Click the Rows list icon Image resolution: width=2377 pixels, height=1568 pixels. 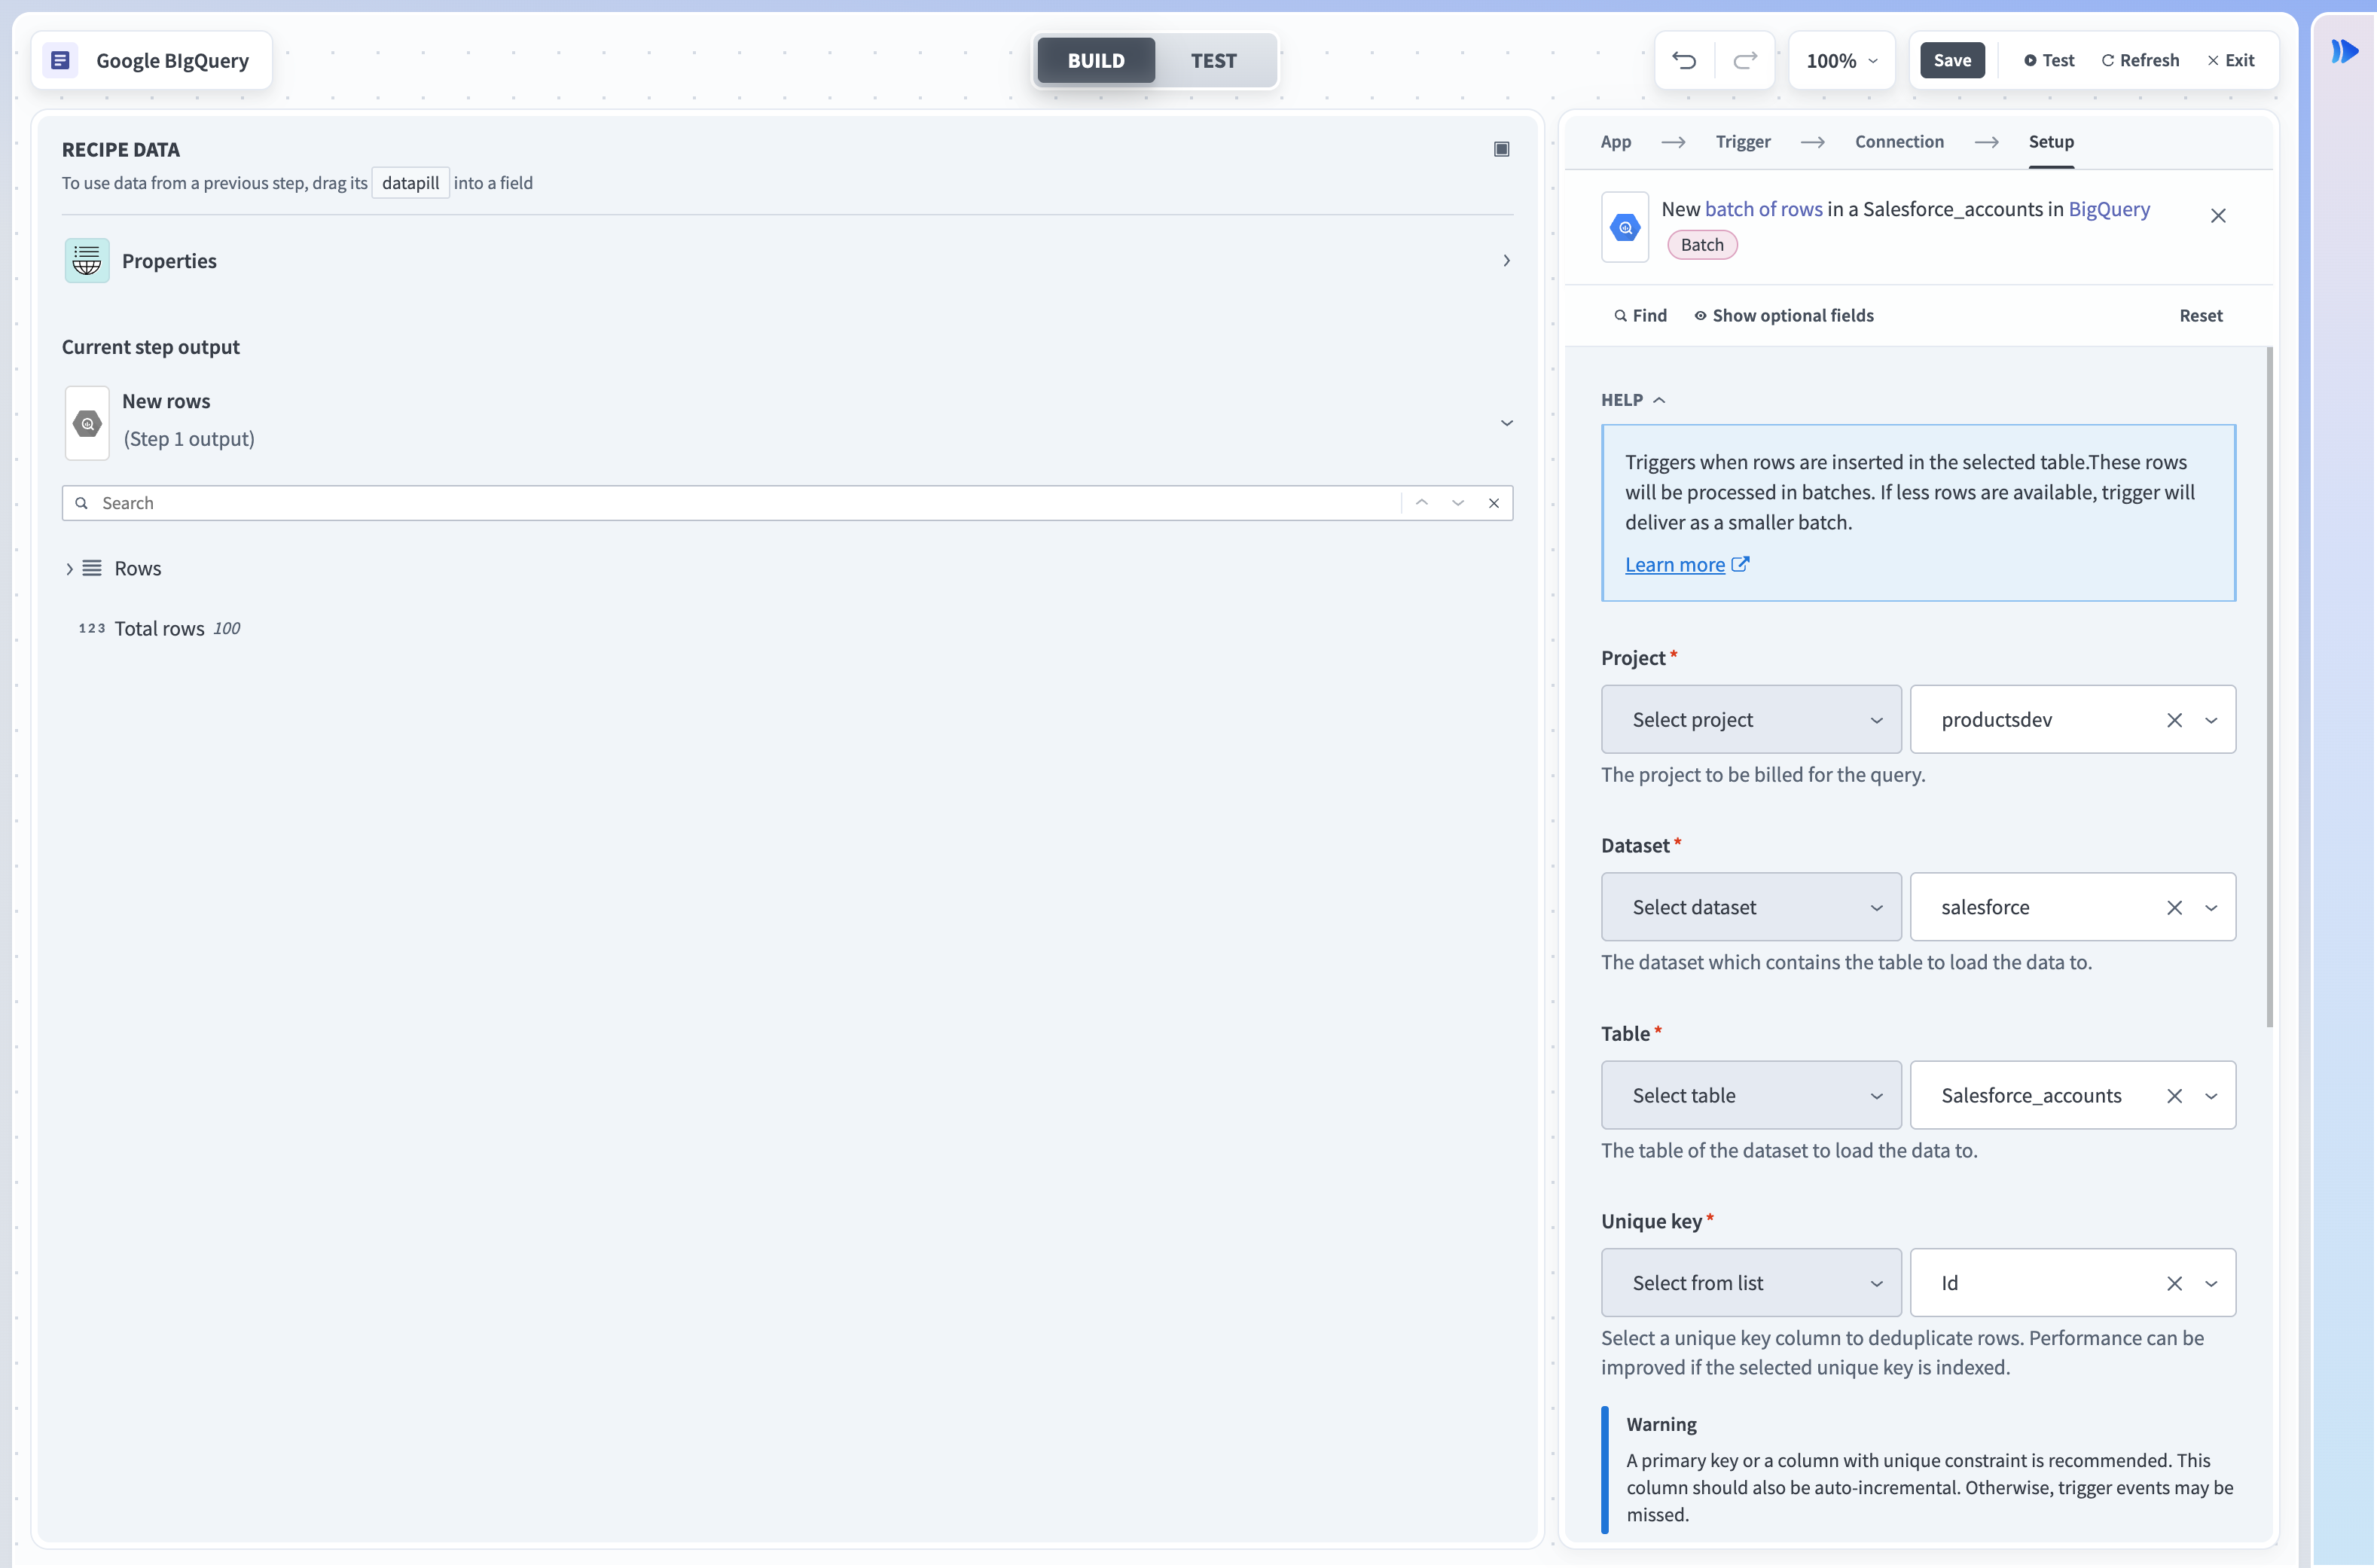[92, 568]
